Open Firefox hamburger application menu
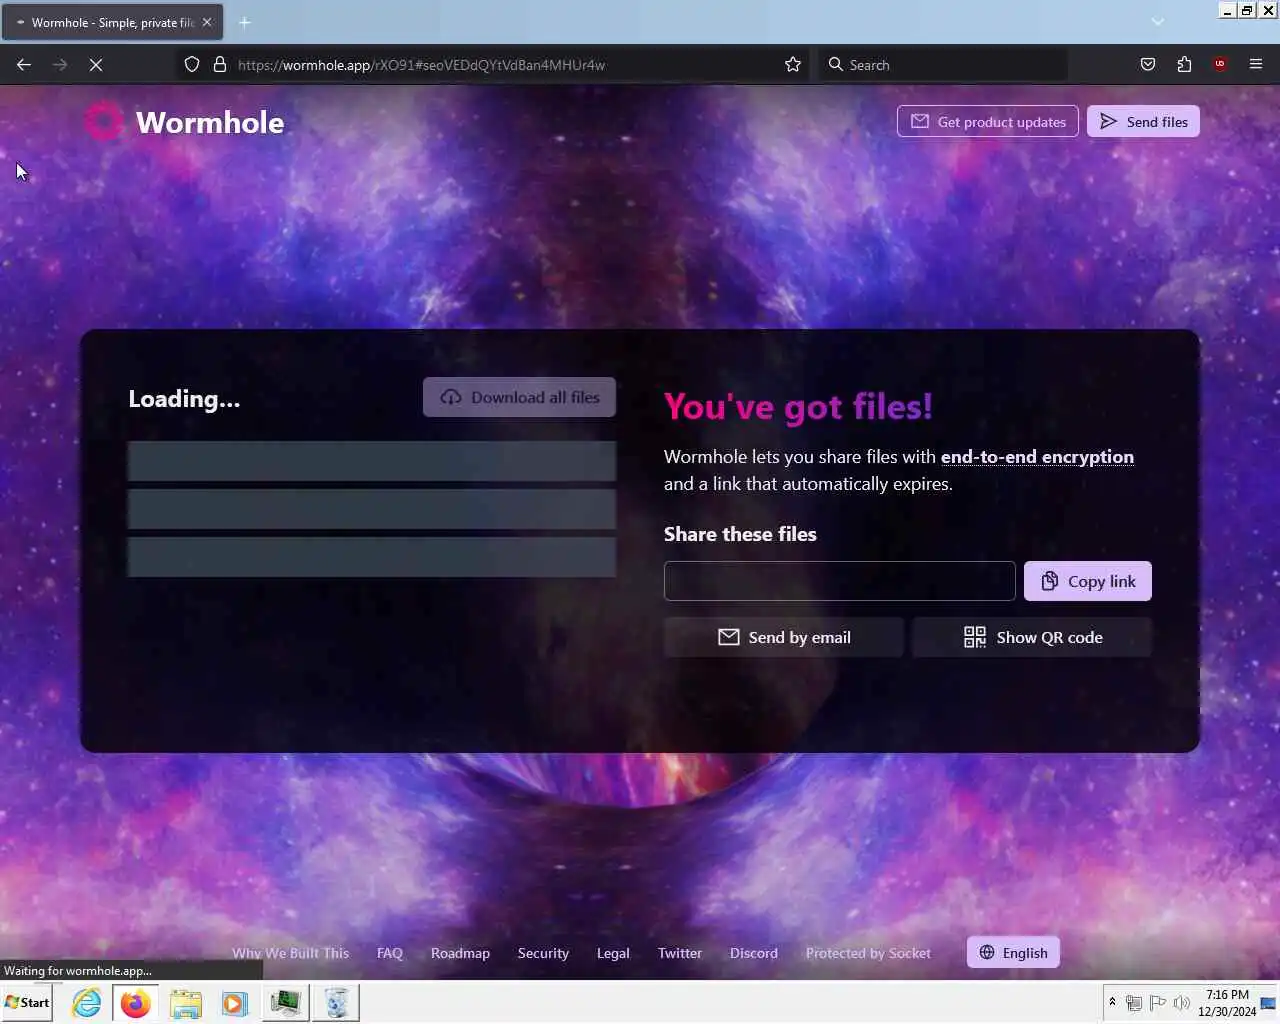1280x1024 pixels. click(1256, 65)
